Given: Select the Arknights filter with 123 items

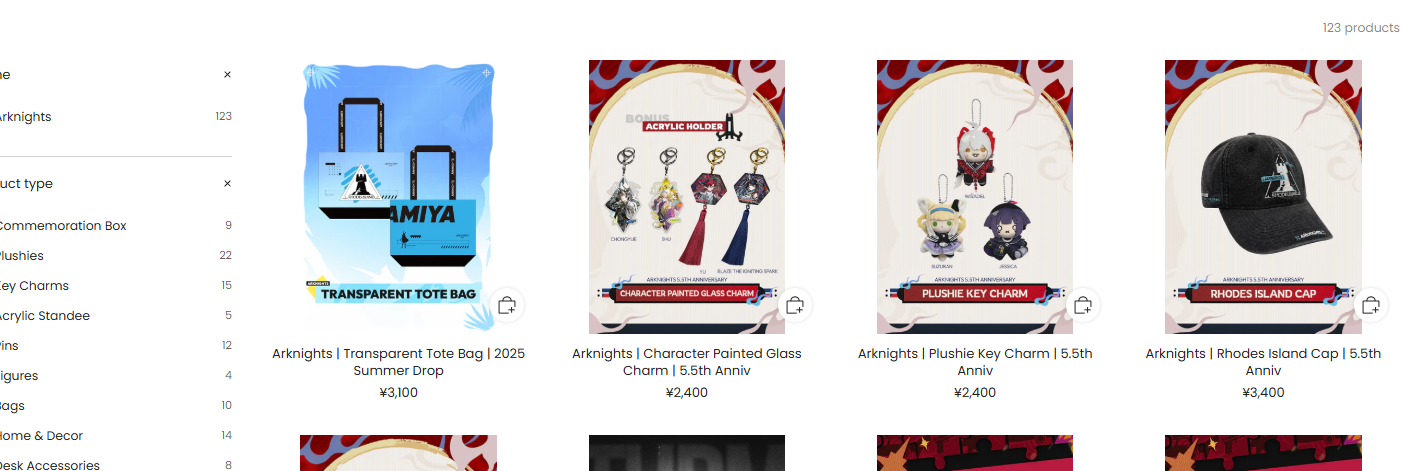Looking at the screenshot, I should coord(116,117).
